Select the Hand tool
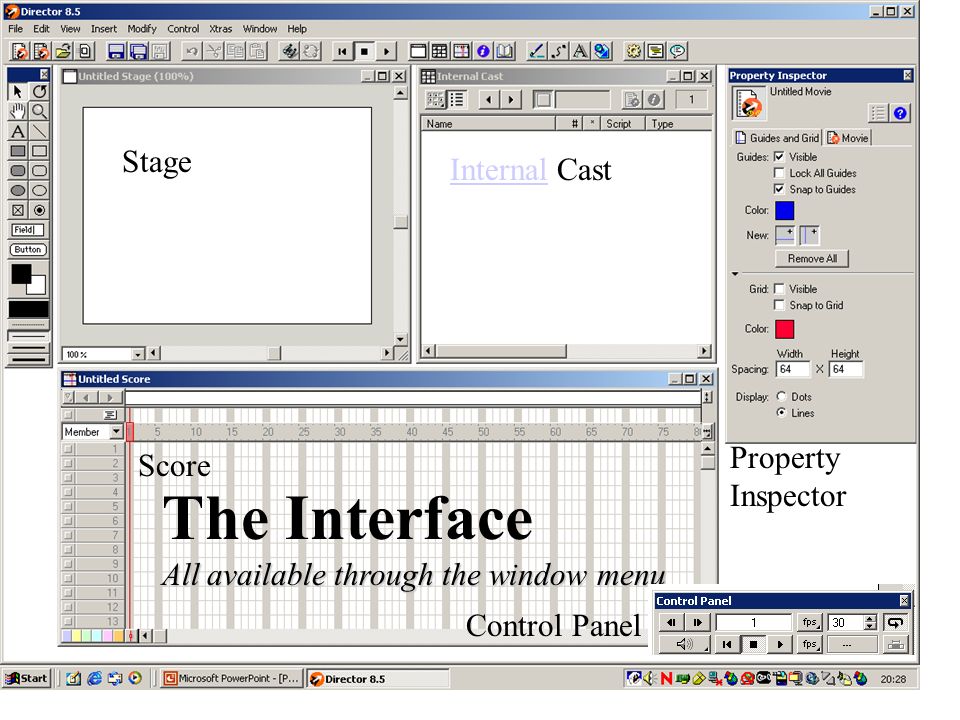This screenshot has height=720, width=960. click(18, 111)
